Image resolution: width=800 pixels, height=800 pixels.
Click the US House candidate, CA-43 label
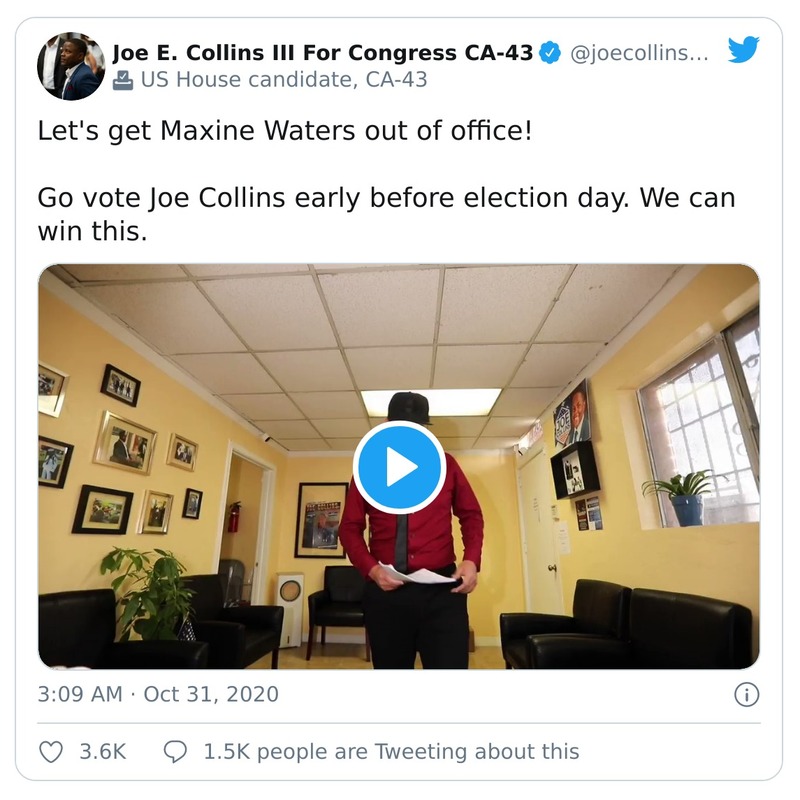point(283,80)
